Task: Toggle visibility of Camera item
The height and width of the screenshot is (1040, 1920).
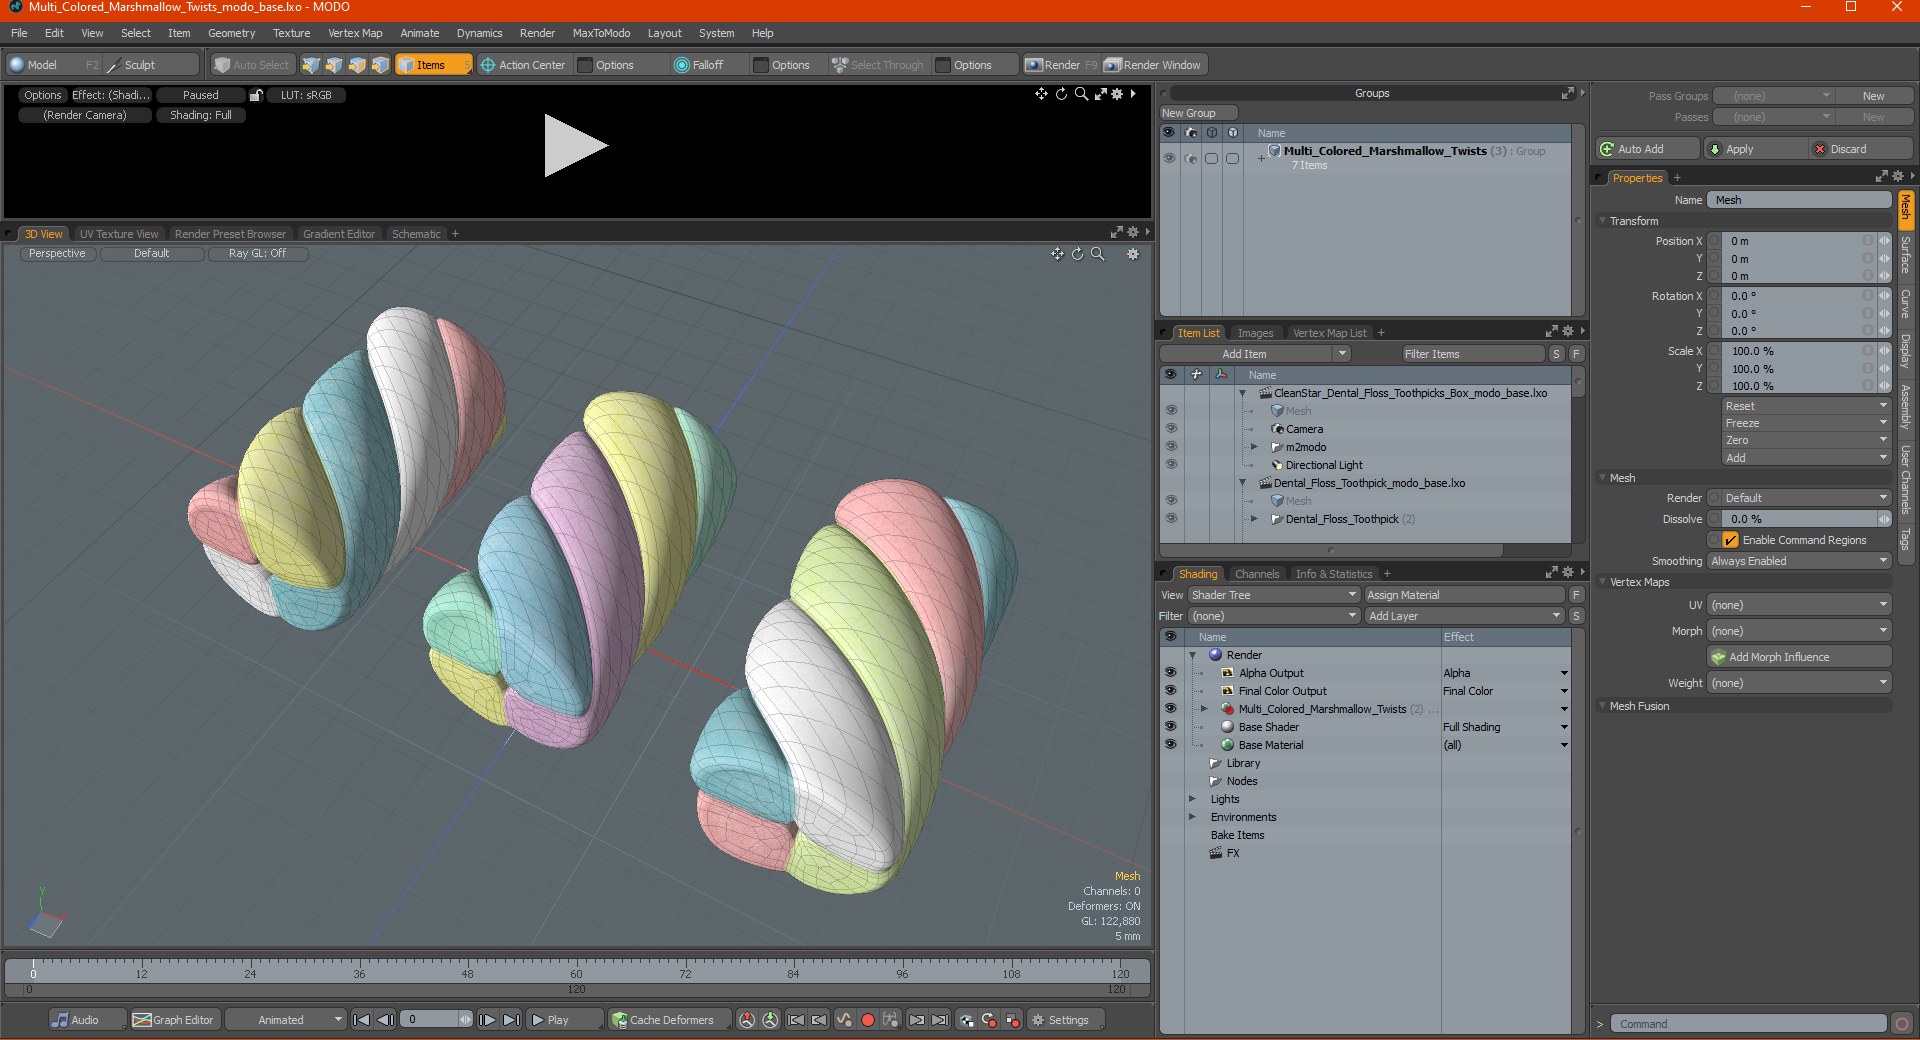Action: [x=1171, y=429]
